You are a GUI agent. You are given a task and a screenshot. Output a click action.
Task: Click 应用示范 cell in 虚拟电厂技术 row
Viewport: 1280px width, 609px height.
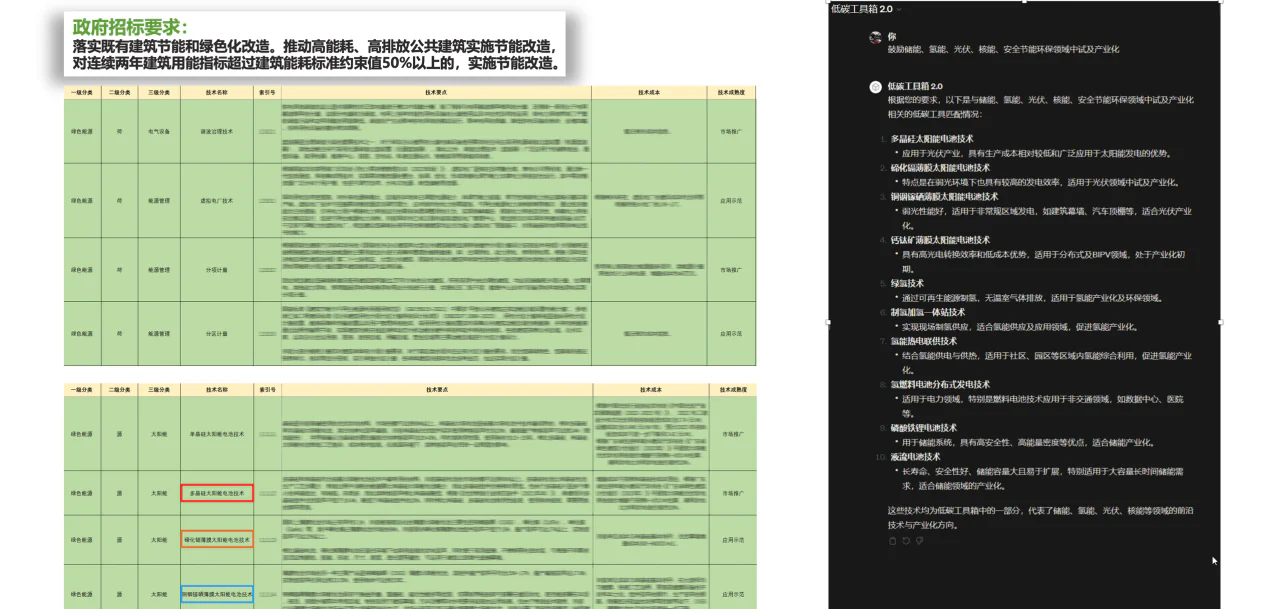coord(731,200)
